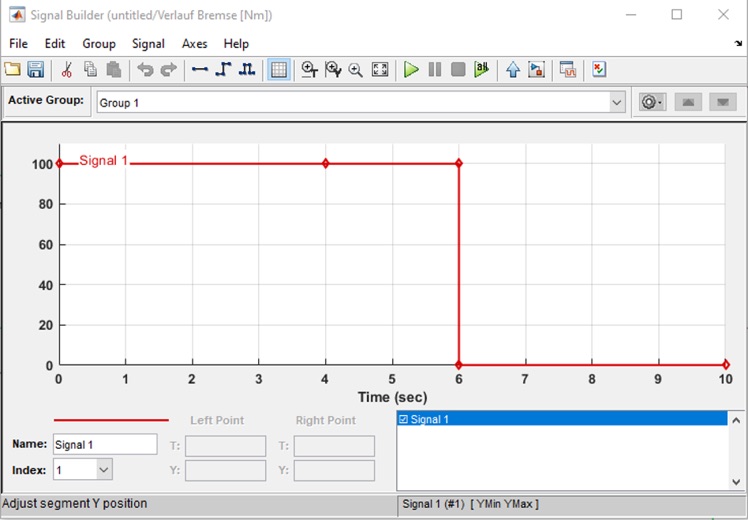Click the Undo arrow icon
Viewport: 748px width, 520px height.
(145, 70)
